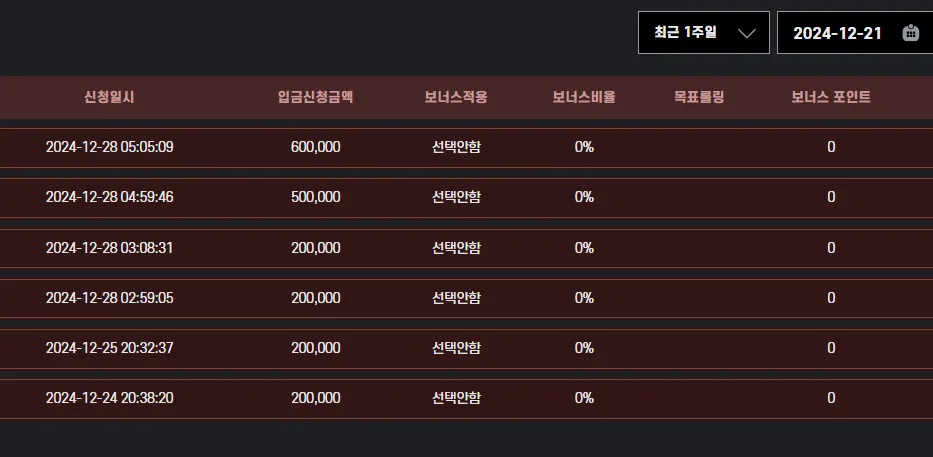Click the 보너스 포인트 column header

(831, 97)
